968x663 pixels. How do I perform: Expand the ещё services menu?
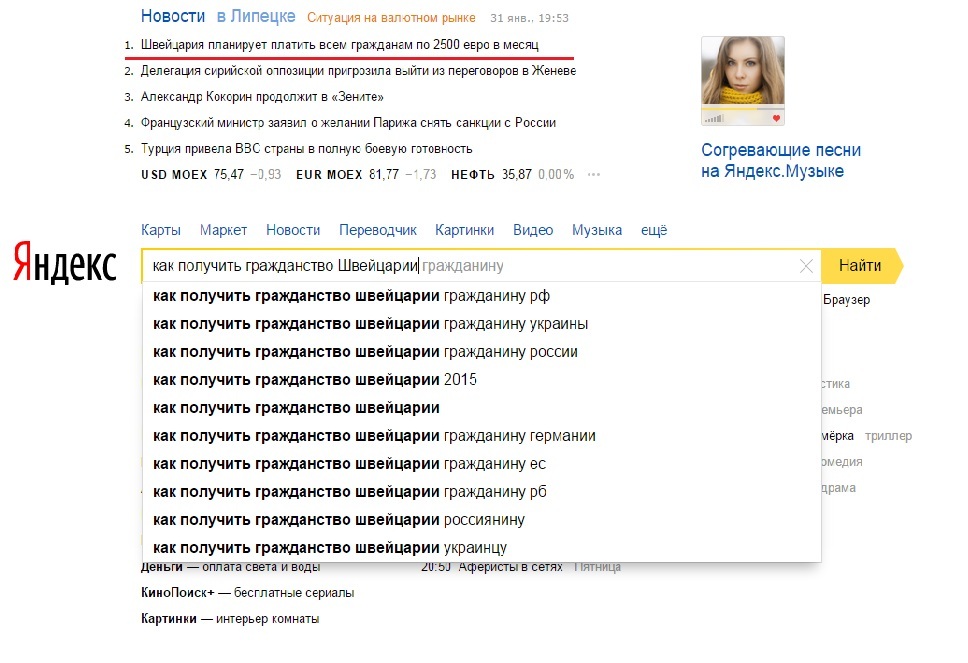pos(654,230)
